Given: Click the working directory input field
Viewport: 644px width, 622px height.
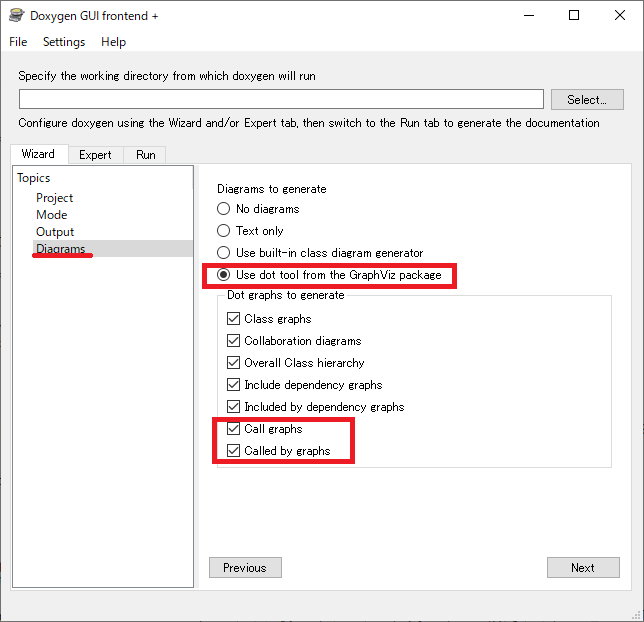Looking at the screenshot, I should (x=281, y=99).
